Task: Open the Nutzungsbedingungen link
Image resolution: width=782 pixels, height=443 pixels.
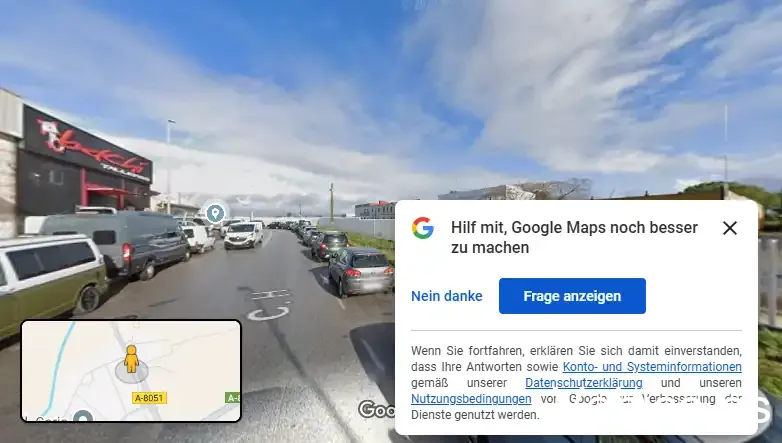Action: [471, 399]
